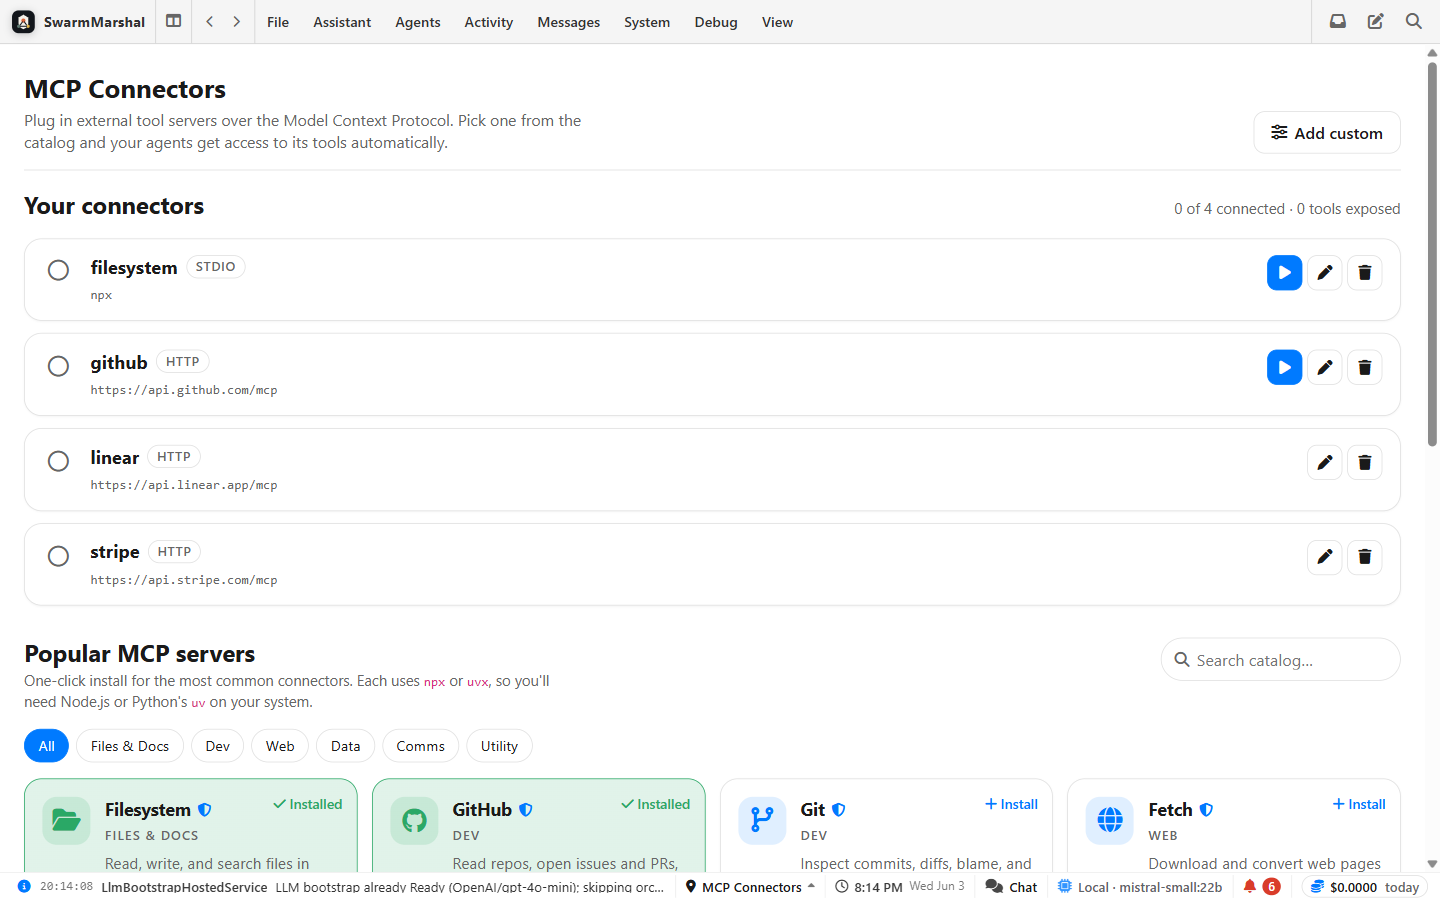
Task: Click the Add custom button
Action: (x=1327, y=133)
